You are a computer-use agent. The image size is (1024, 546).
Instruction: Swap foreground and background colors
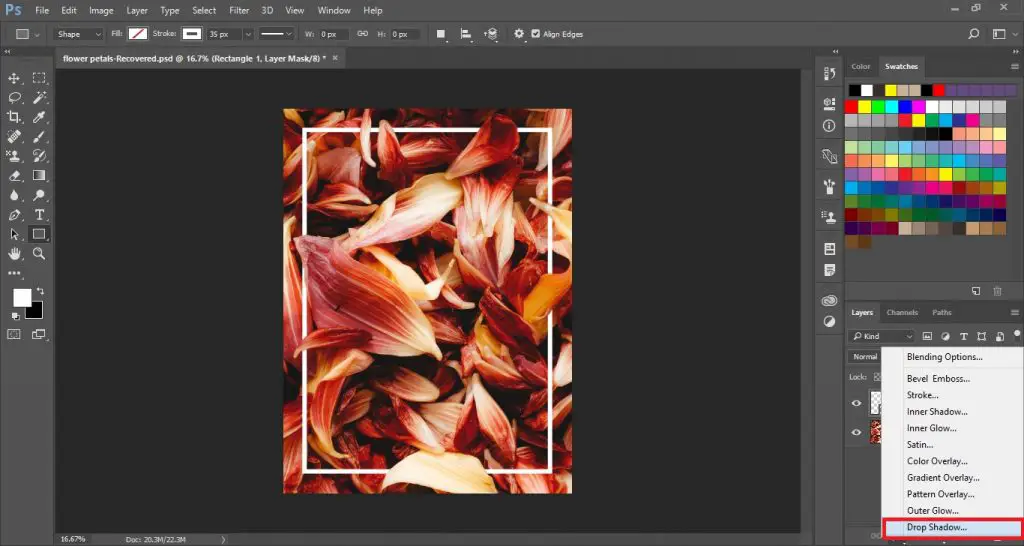coord(40,291)
